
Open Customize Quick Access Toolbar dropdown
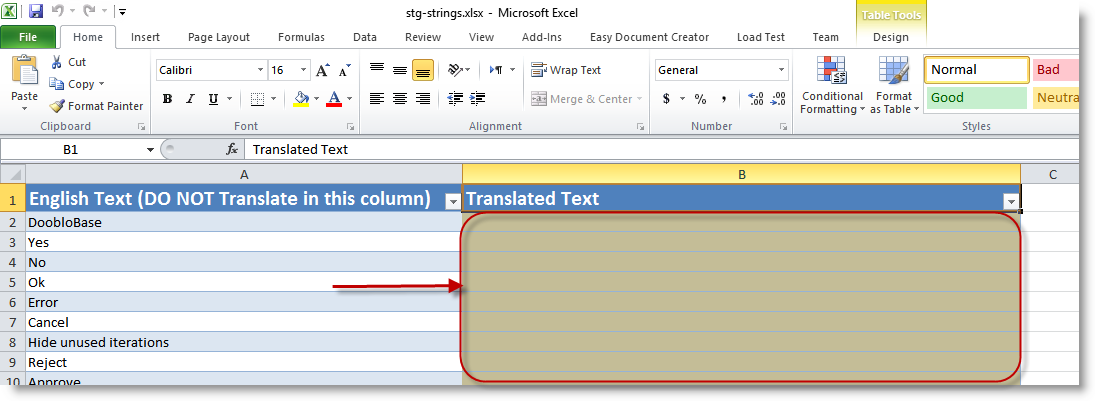tap(122, 12)
